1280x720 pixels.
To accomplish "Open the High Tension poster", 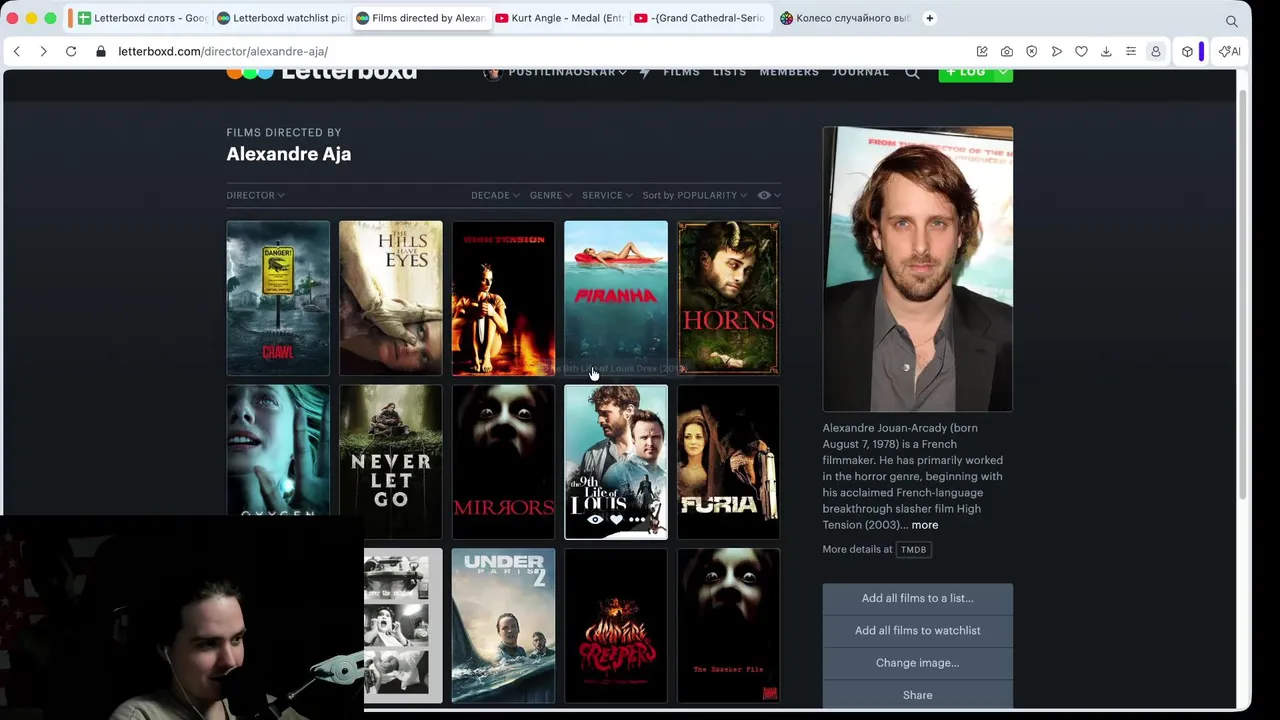I will 503,298.
